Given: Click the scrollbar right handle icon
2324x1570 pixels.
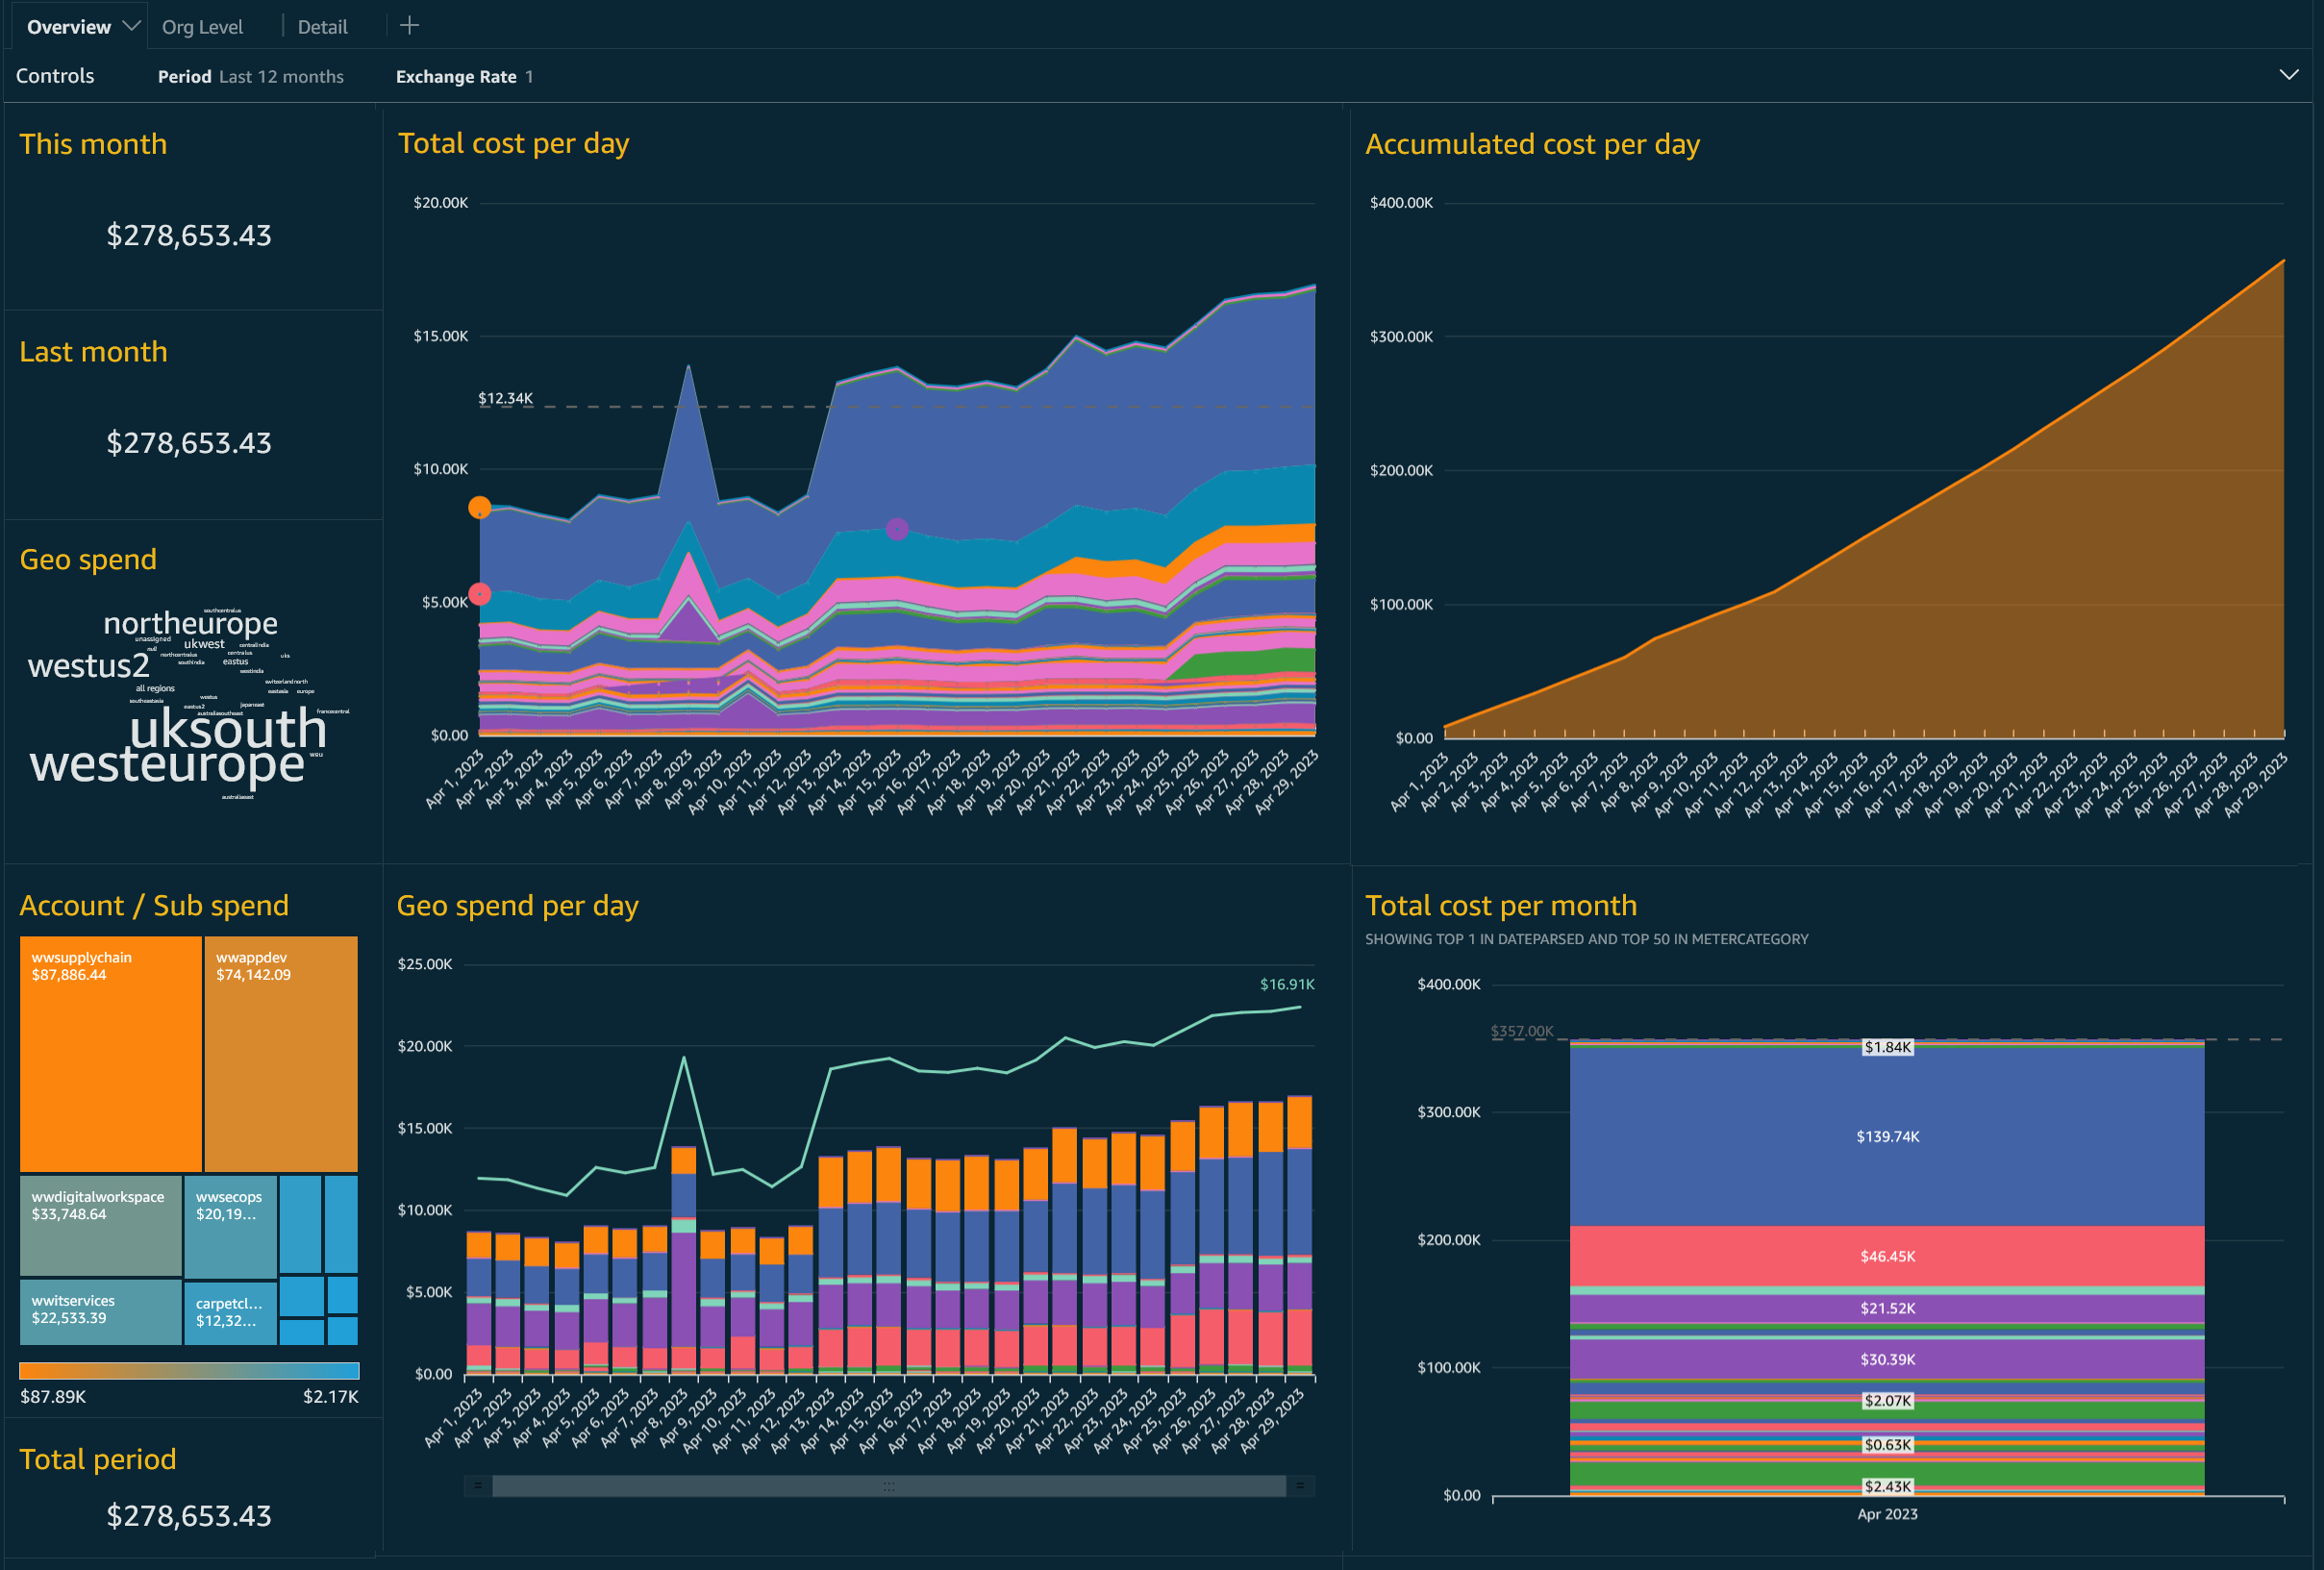Looking at the screenshot, I should (1300, 1486).
